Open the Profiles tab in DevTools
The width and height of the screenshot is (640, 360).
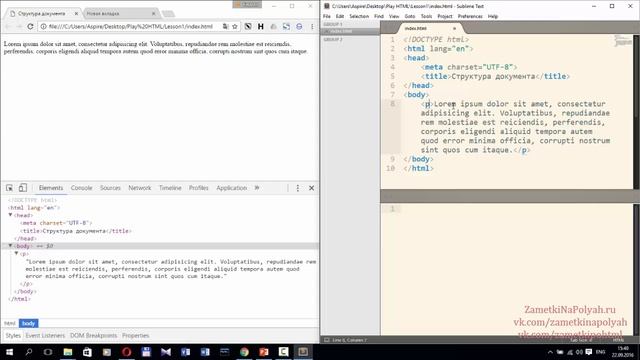point(198,188)
